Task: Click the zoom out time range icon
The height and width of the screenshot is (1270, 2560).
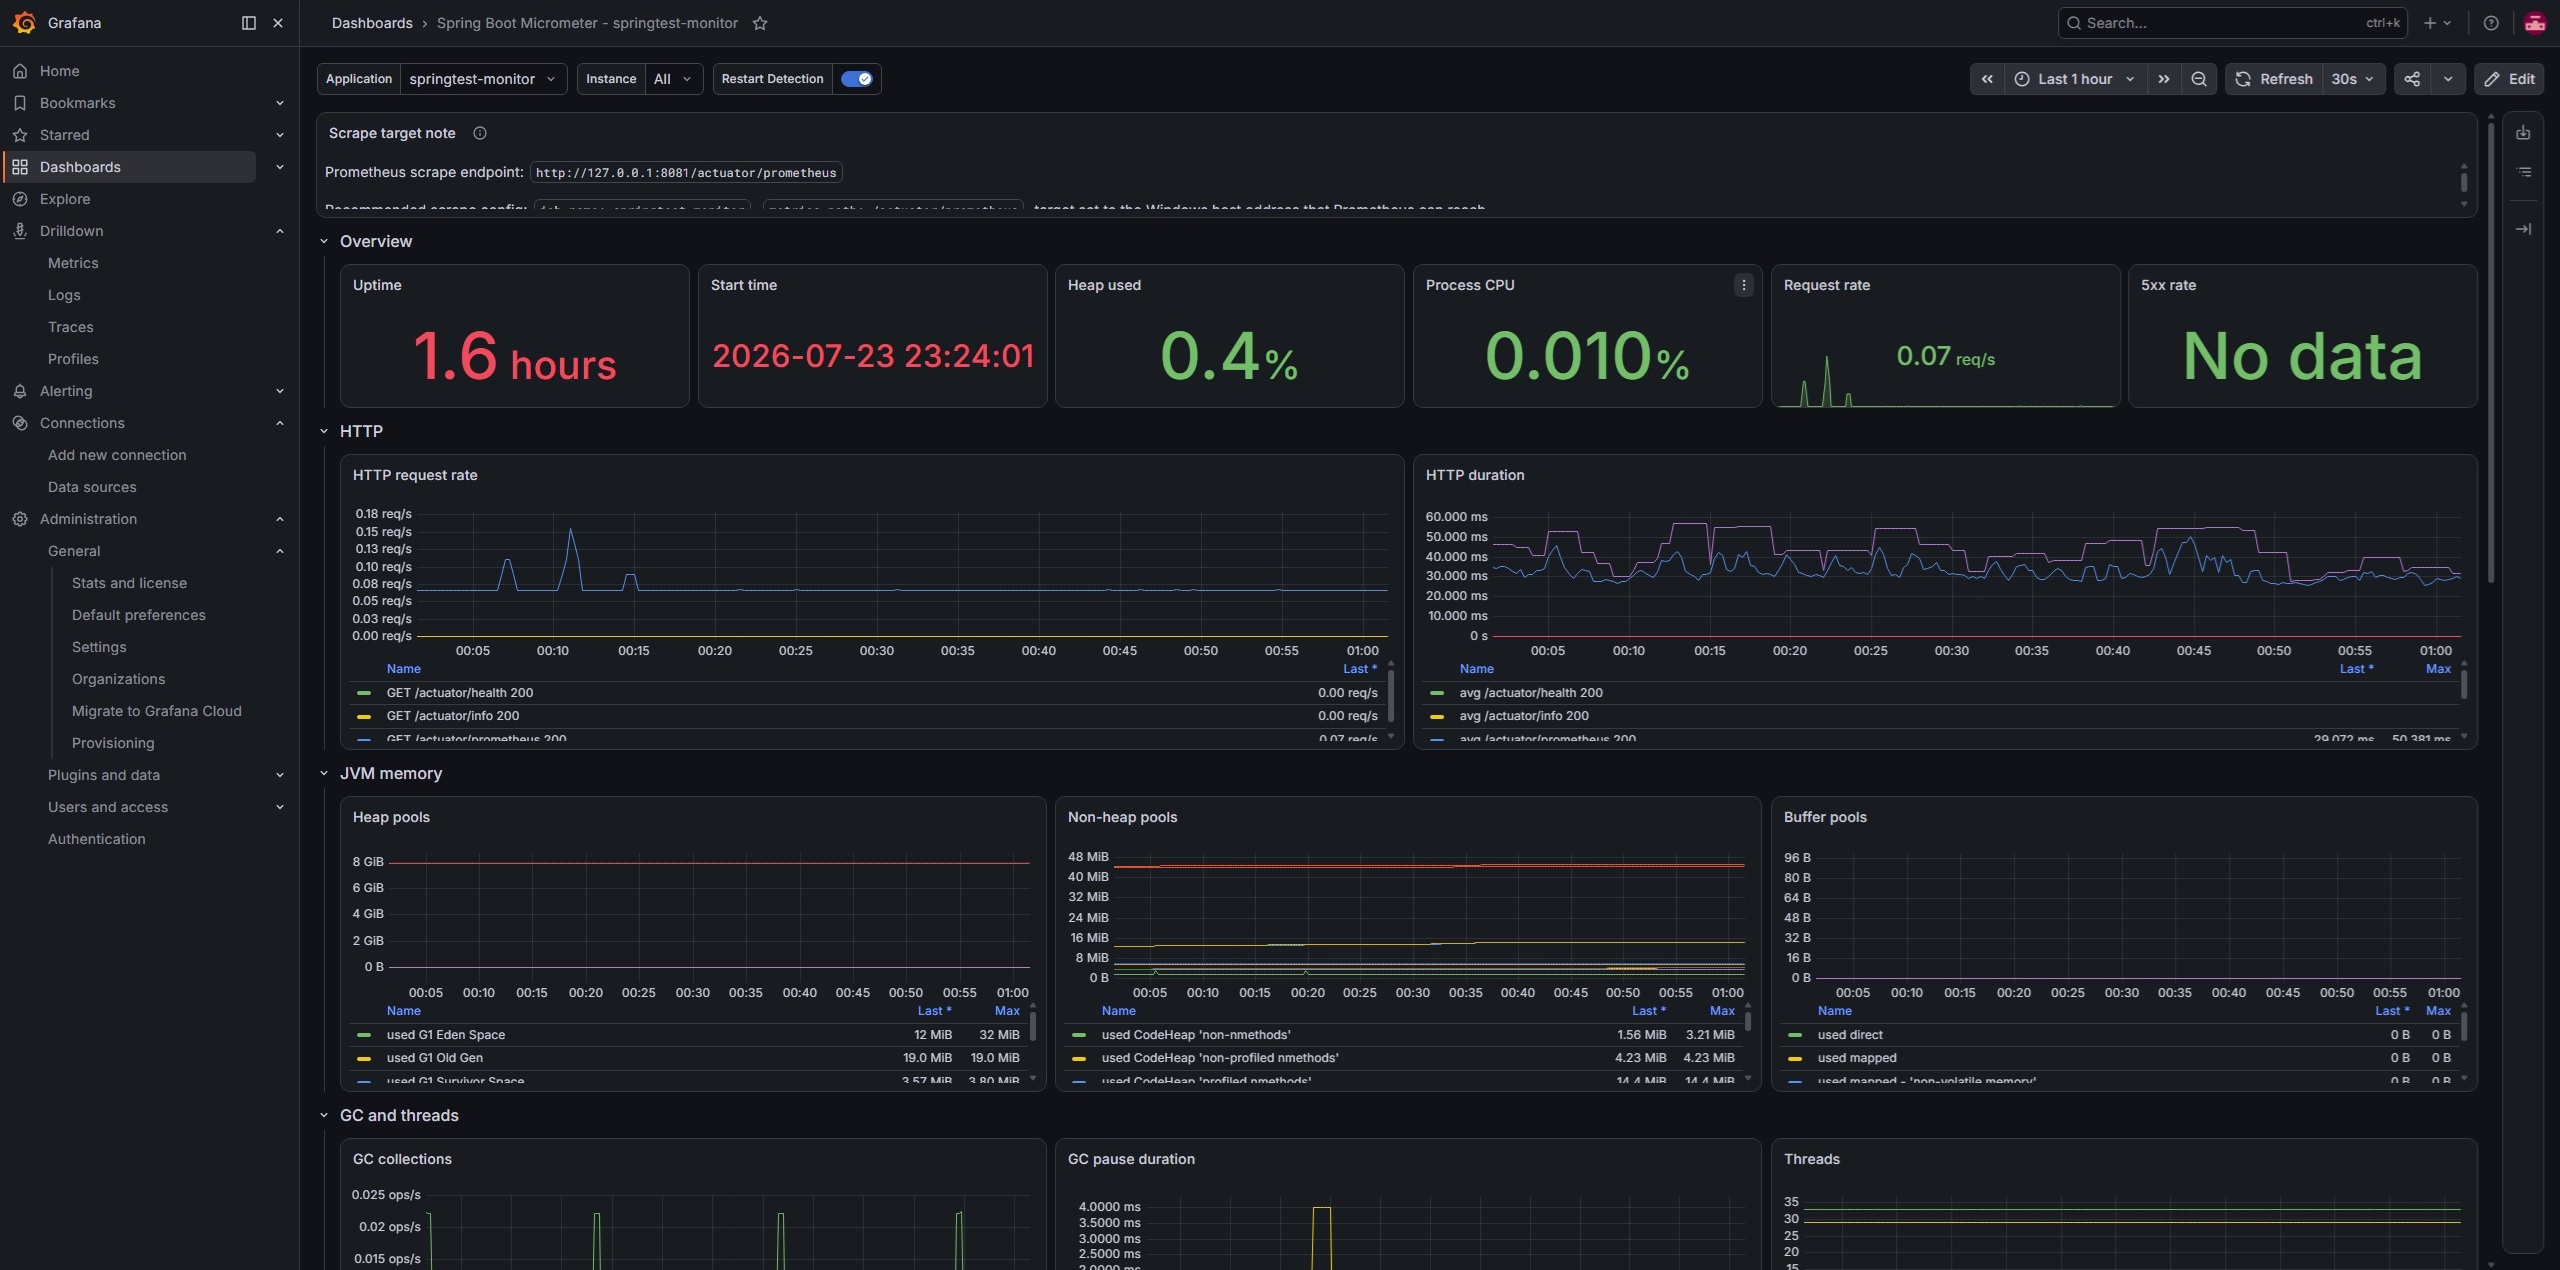Action: click(2198, 79)
